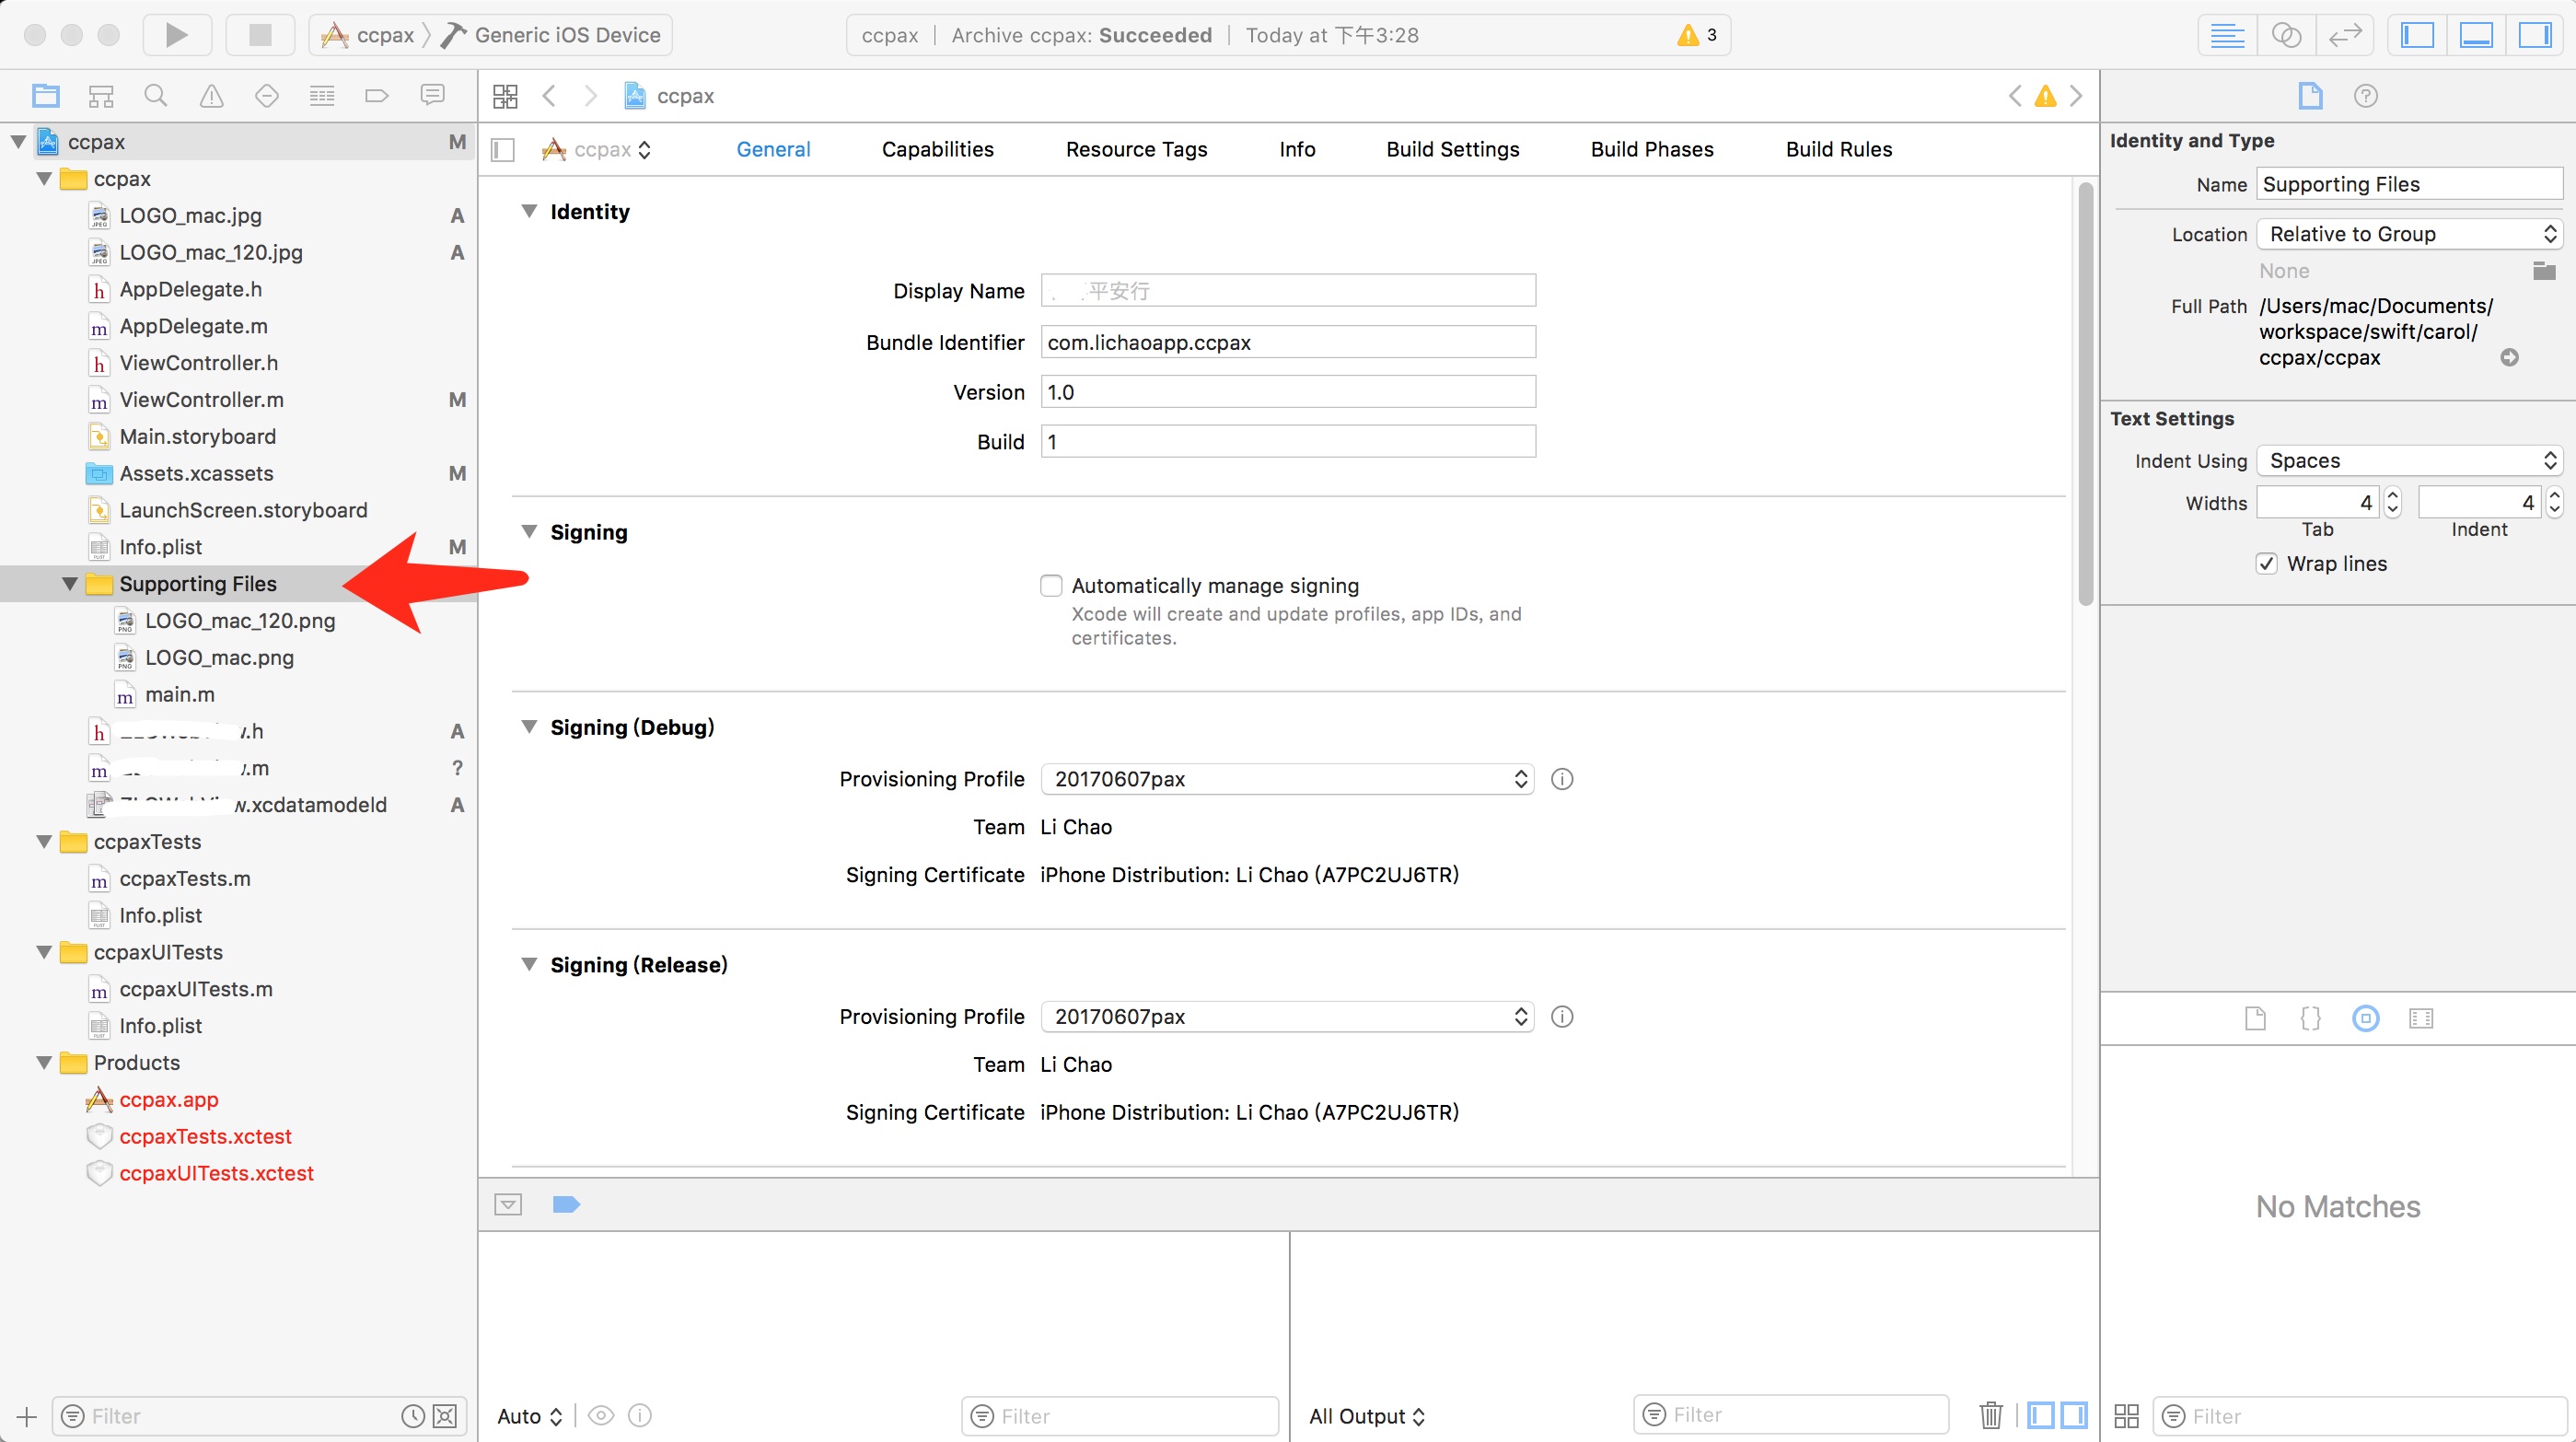Switch to the Capabilities tab

pos(937,150)
